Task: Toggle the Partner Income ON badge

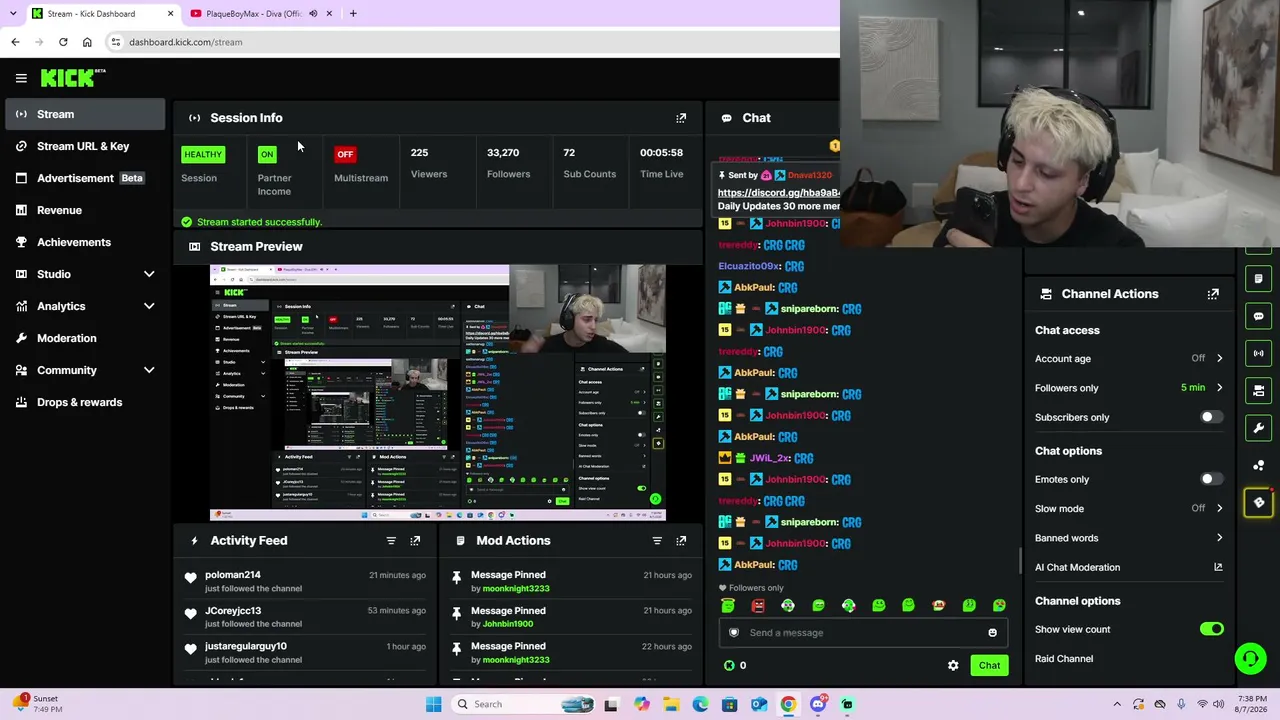Action: [x=267, y=154]
